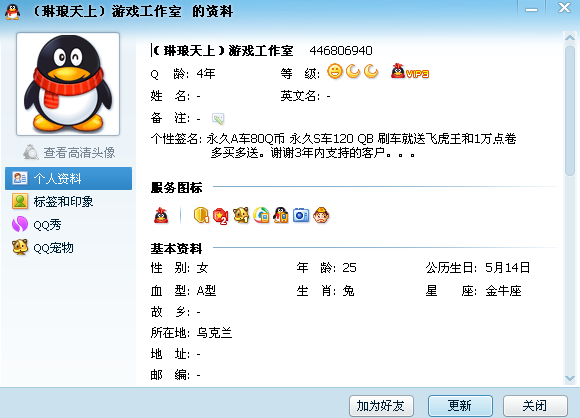The image size is (580, 418).
Task: Click the Qzone colorful swirl service icon
Action: [x=261, y=215]
